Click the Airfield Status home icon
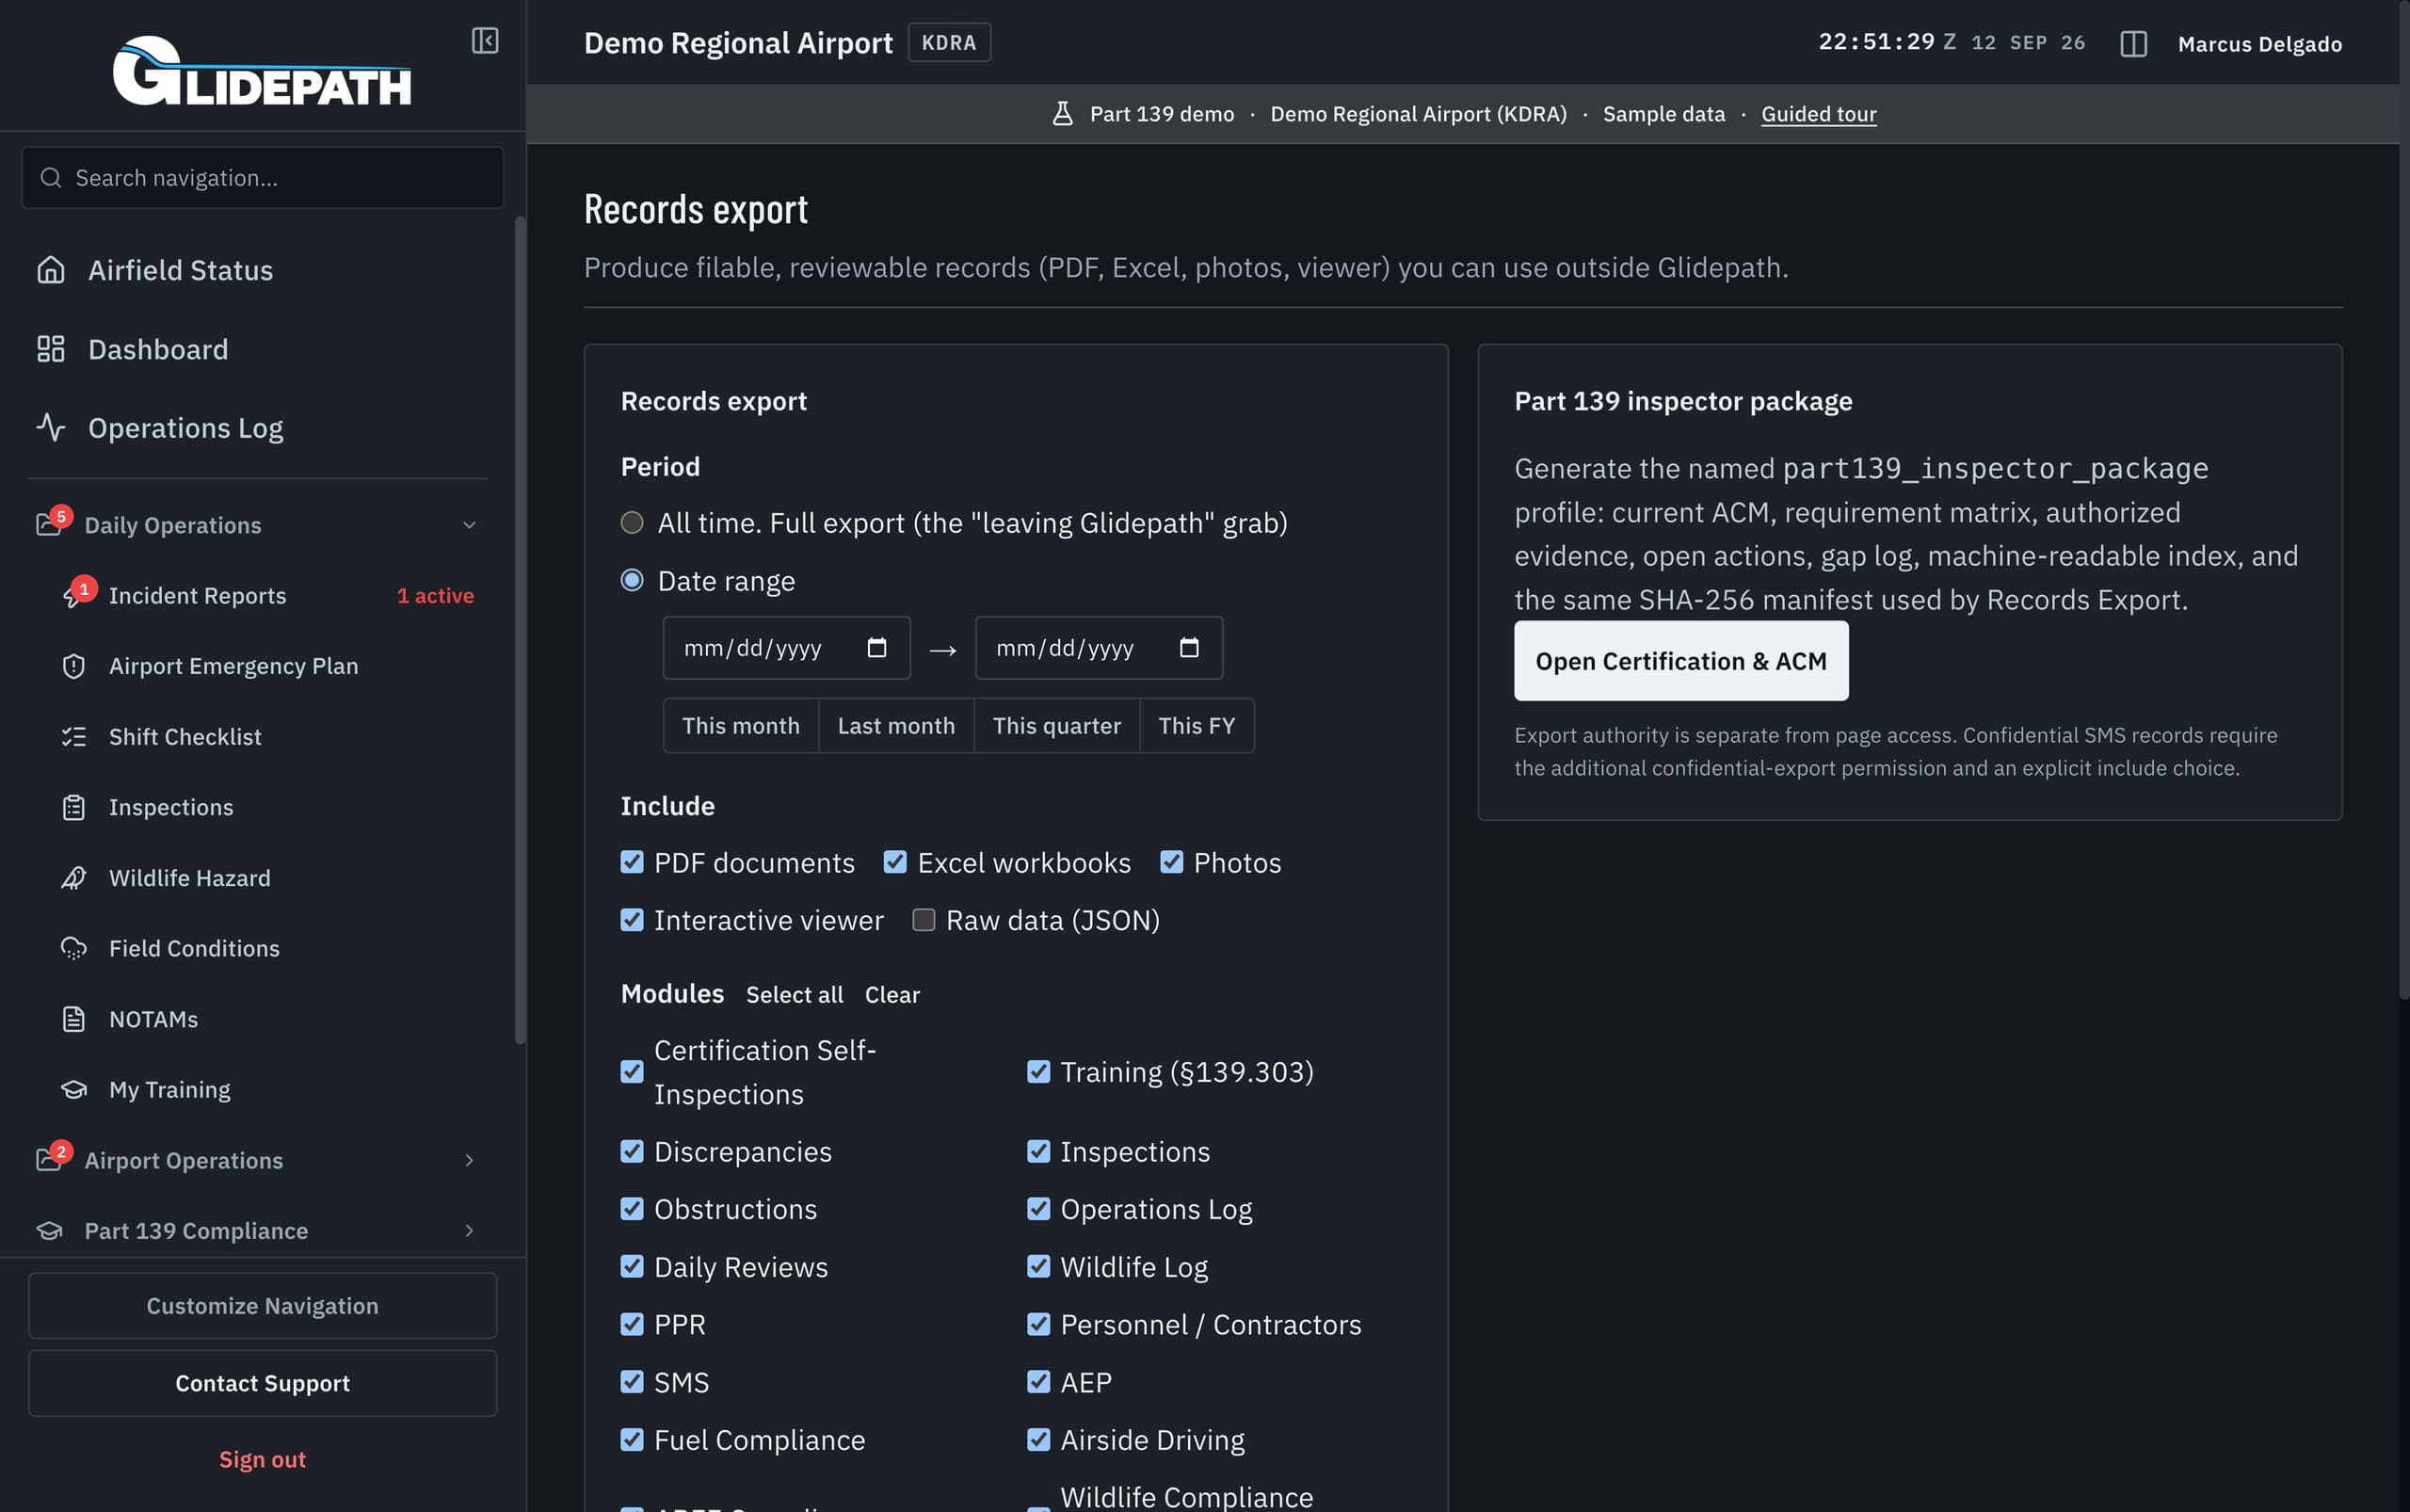The height and width of the screenshot is (1512, 2410). (51, 270)
